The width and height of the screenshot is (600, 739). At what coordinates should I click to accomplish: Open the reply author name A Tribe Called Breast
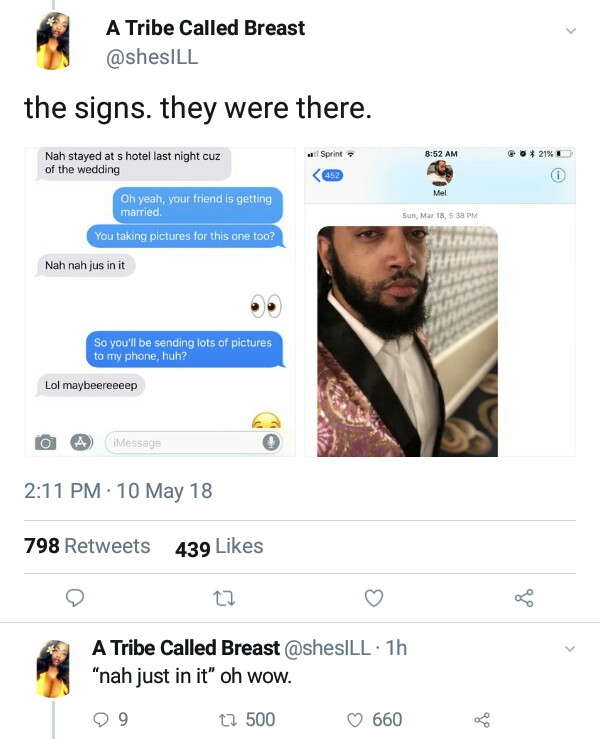[x=186, y=648]
